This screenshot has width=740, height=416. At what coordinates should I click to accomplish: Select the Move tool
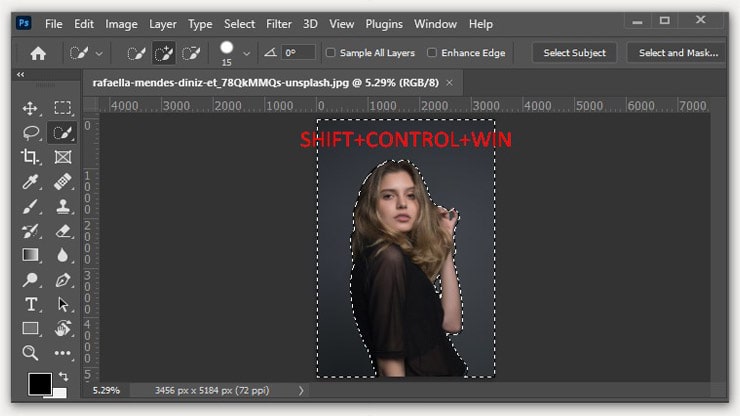coord(30,108)
